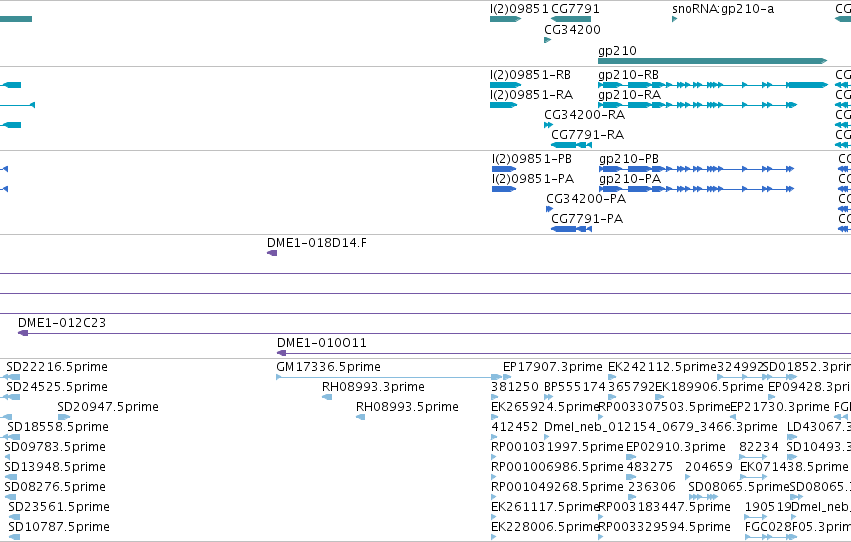Click the GM17336.5prime EST label
851x542 pixels.
point(328,367)
